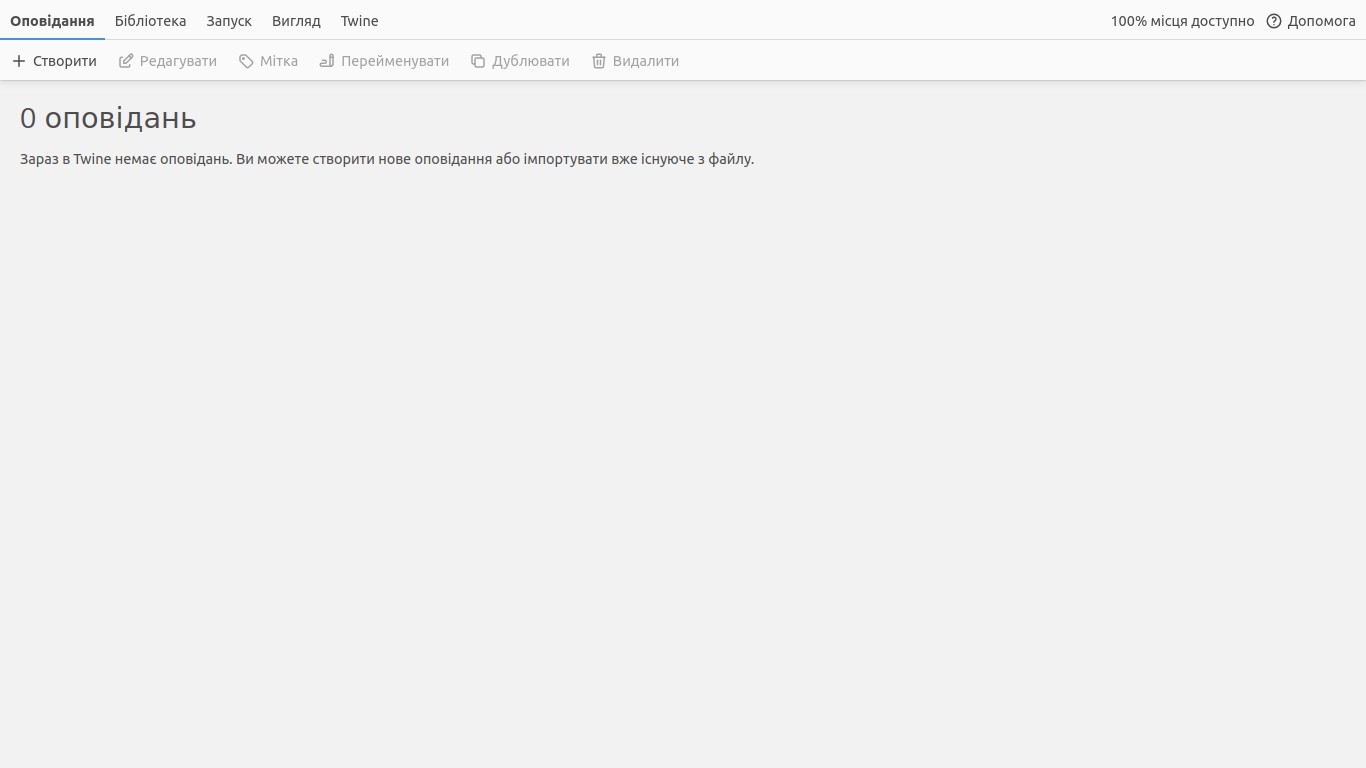Click the plus icon beside Створити
Screen dimensions: 1366x768
19,61
